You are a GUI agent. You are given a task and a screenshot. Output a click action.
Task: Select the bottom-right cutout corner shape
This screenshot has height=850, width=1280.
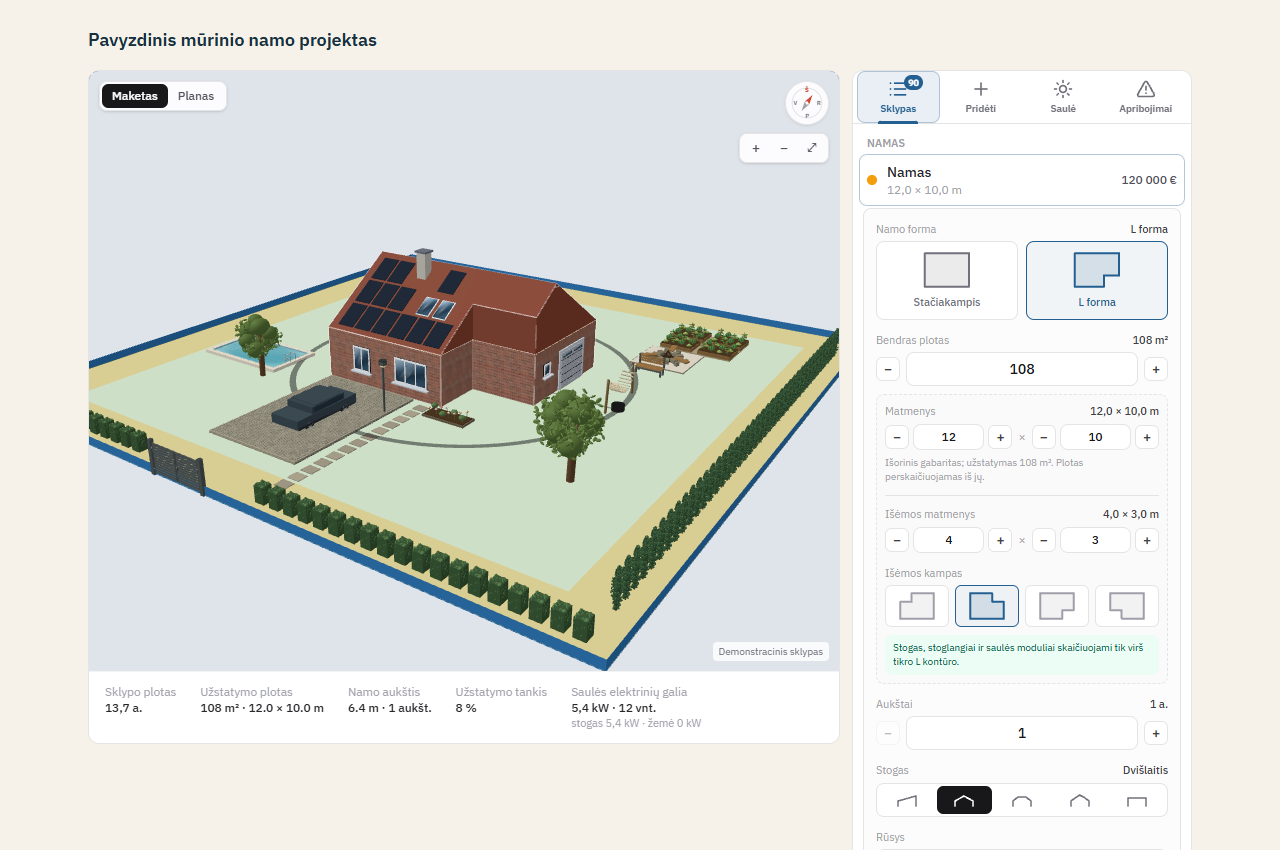(1057, 606)
